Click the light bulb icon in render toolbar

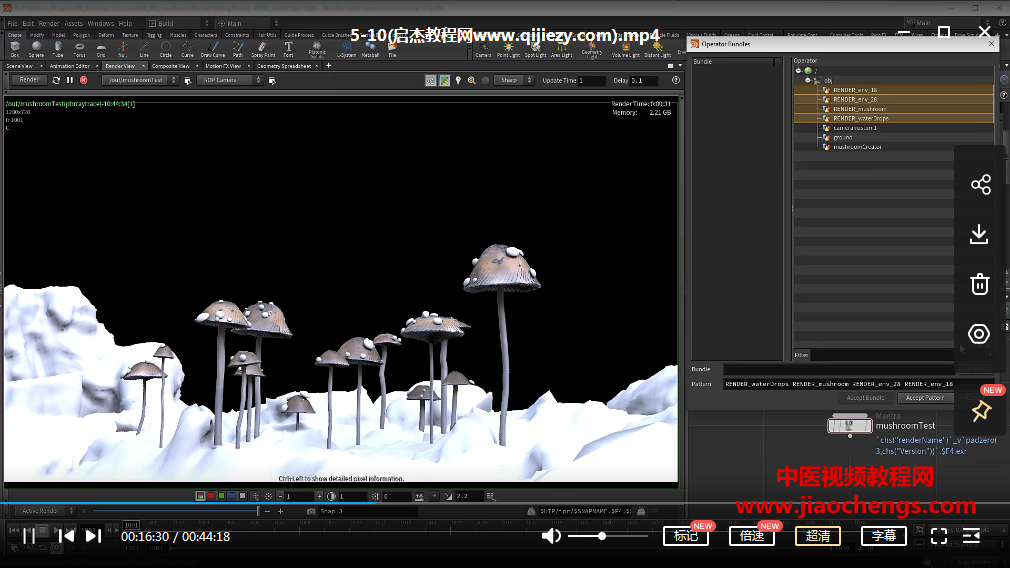tap(458, 80)
